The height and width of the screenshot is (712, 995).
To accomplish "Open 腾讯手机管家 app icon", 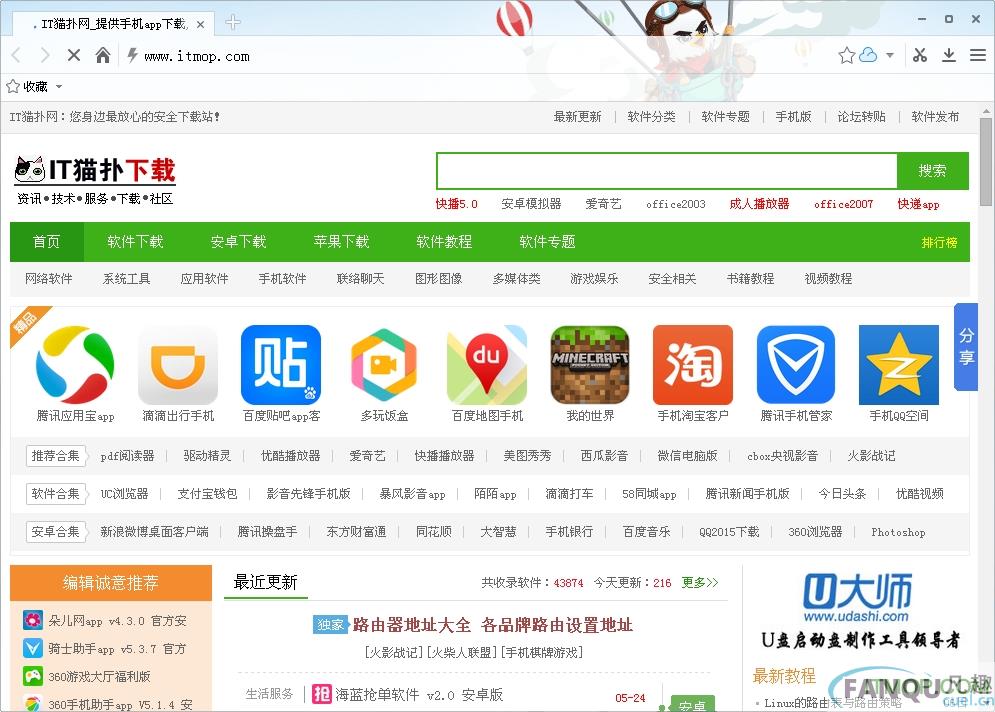I will (796, 365).
